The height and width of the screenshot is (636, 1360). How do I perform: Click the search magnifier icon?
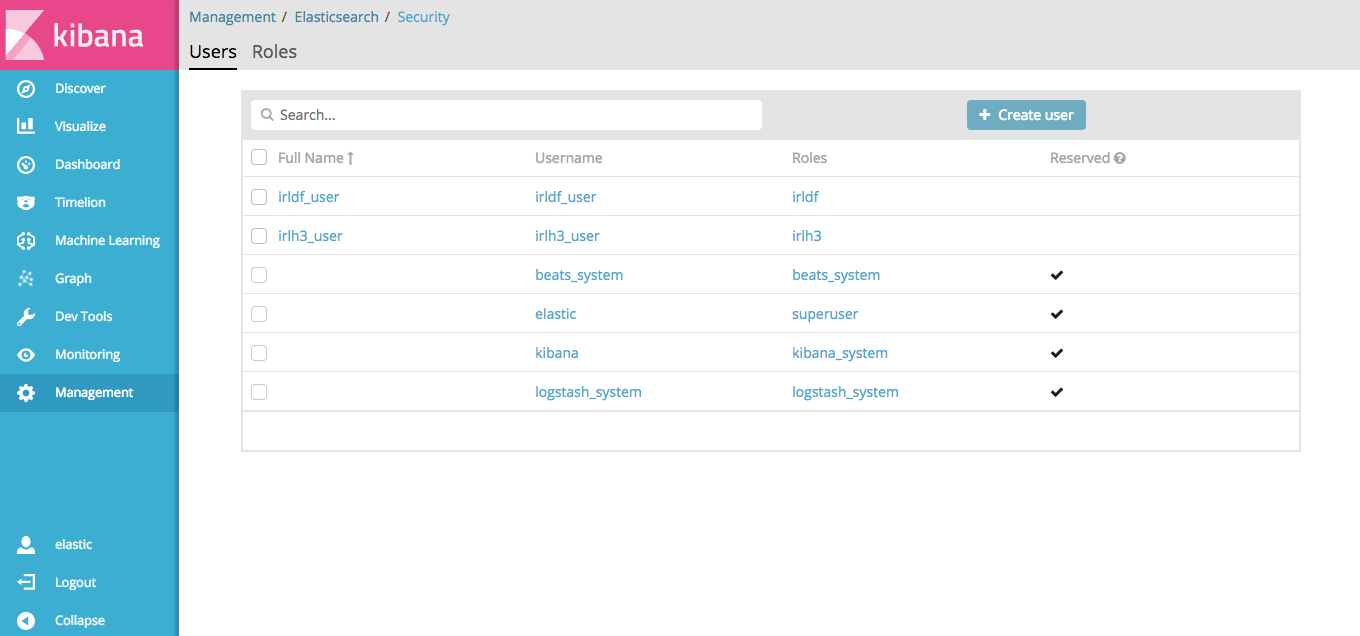click(x=267, y=115)
